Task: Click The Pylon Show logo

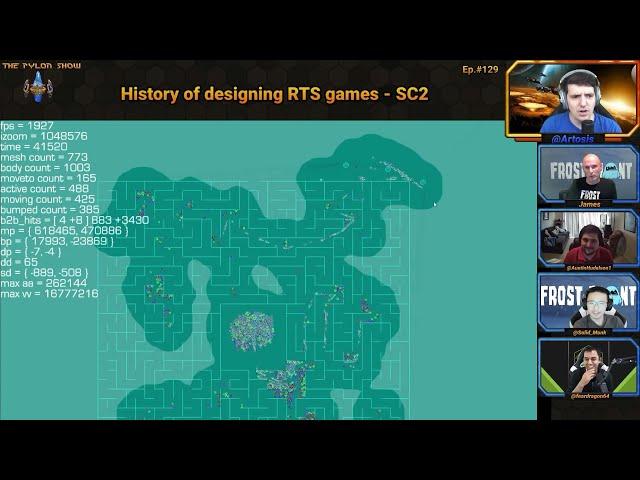Action: pyautogui.click(x=41, y=82)
